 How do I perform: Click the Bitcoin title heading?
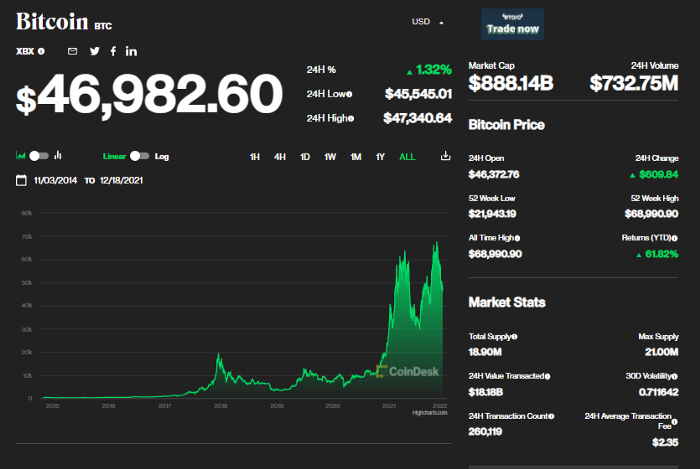pyautogui.click(x=52, y=21)
